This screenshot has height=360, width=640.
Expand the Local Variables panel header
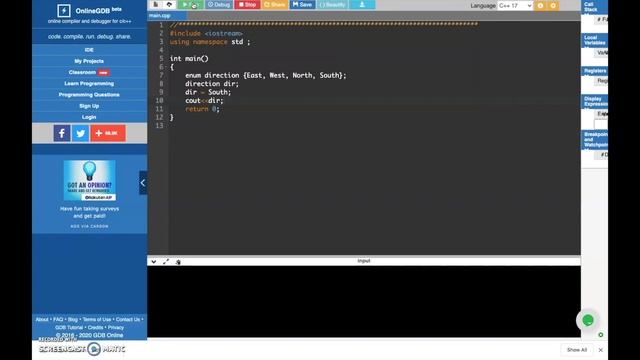(x=595, y=40)
